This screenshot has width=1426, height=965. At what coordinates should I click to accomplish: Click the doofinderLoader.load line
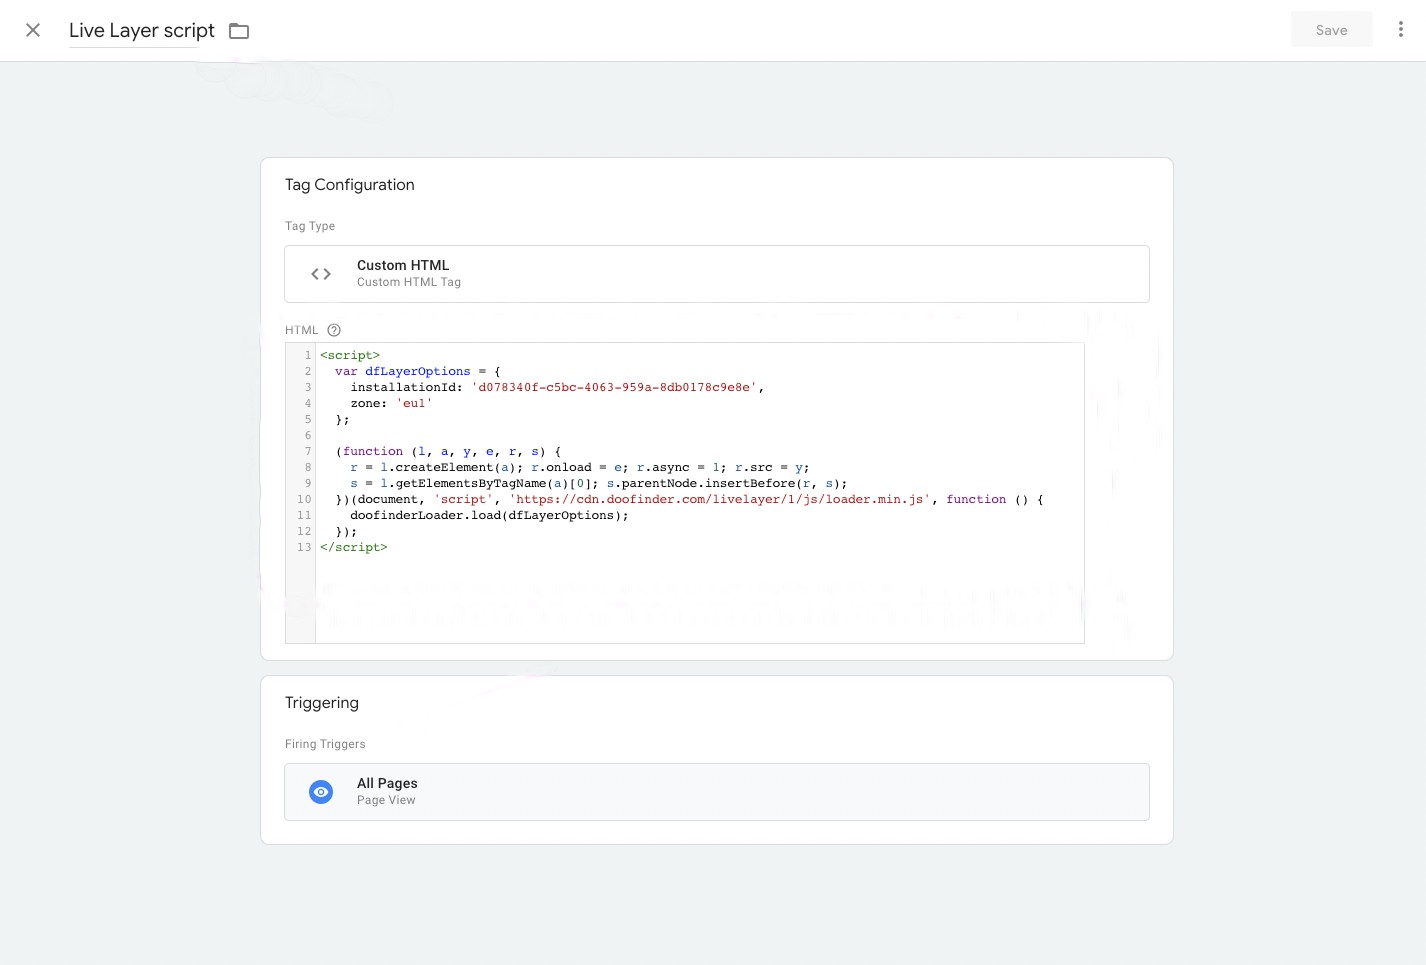pyautogui.click(x=489, y=515)
